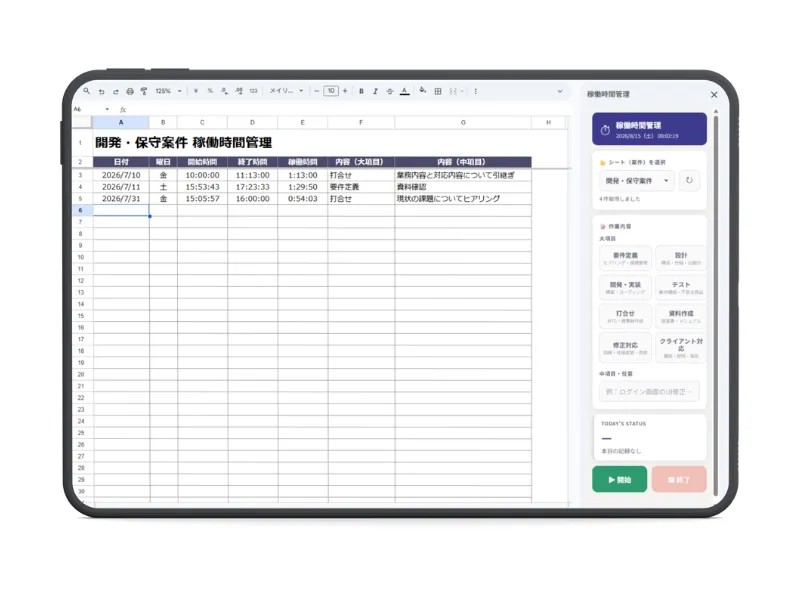The height and width of the screenshot is (600, 800).
Task: Click the search magnifier icon in toolbar
Action: click(87, 91)
